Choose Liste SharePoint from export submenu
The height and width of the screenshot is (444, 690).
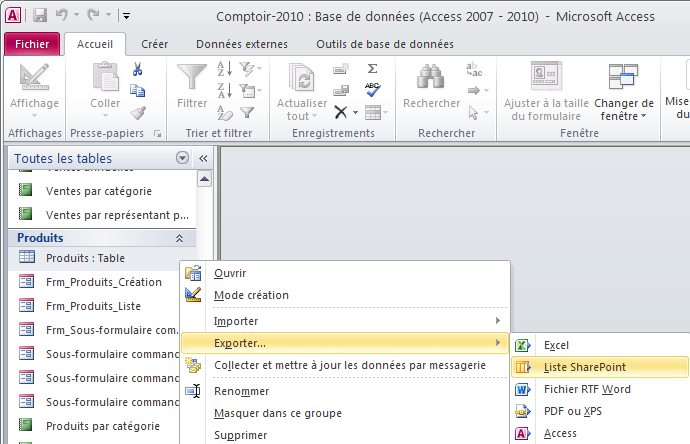[x=585, y=367]
